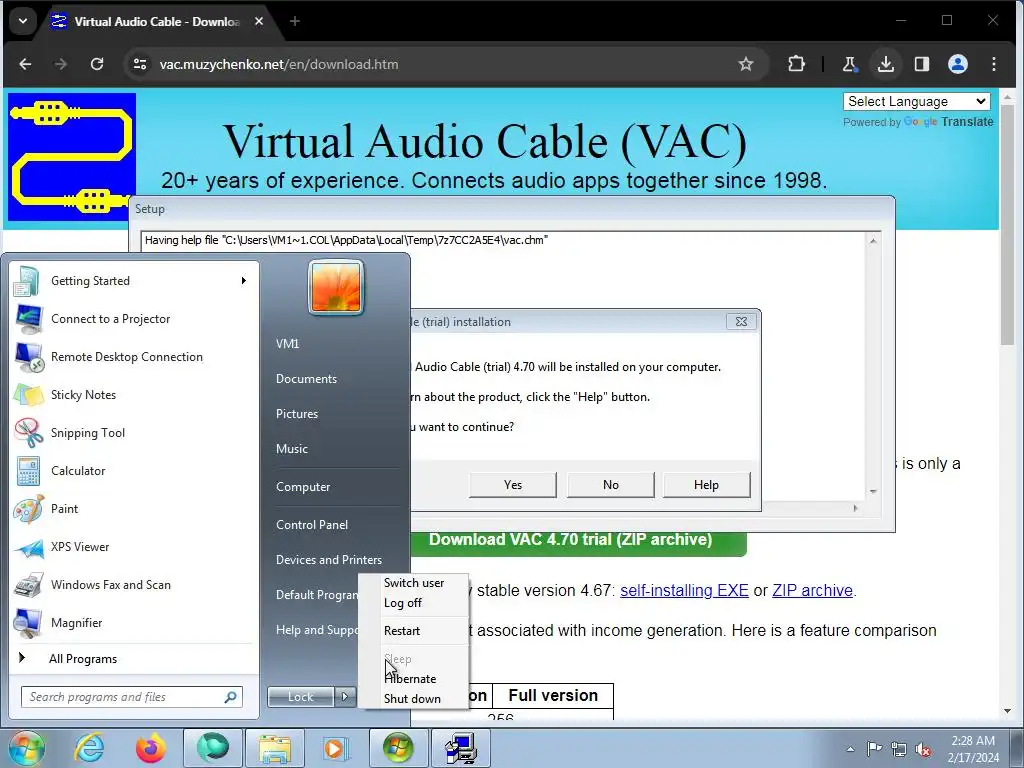This screenshot has height=768, width=1024.
Task: Click Help in installation dialog
Action: tap(706, 485)
